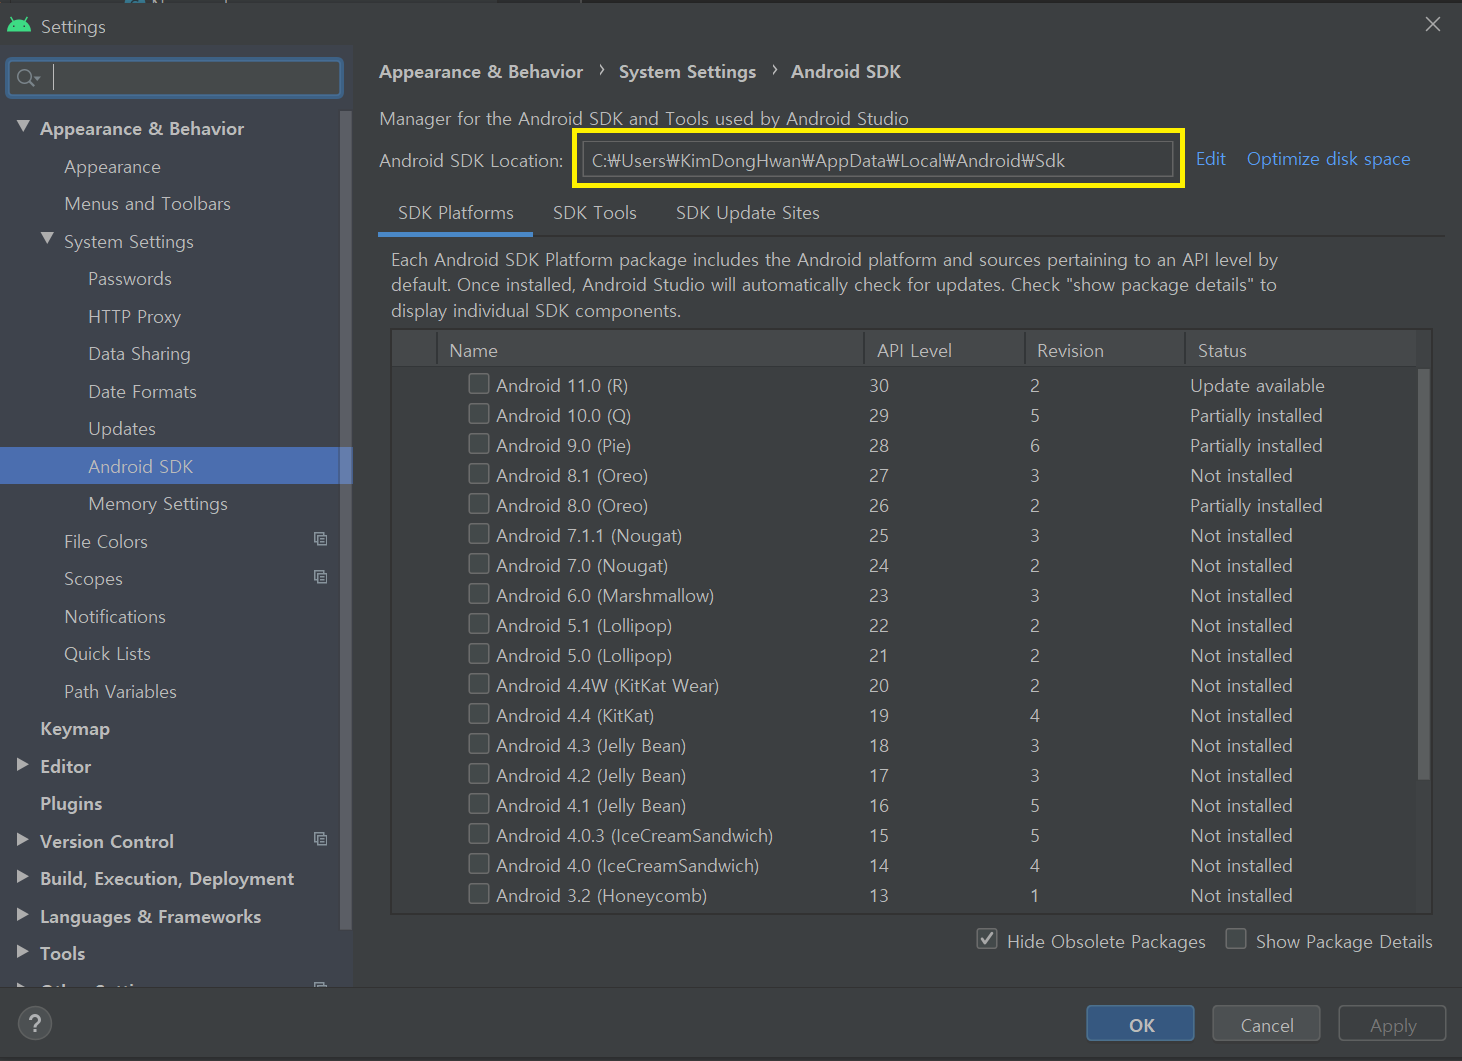The height and width of the screenshot is (1061, 1462).
Task: Click the OK button
Action: [1141, 1024]
